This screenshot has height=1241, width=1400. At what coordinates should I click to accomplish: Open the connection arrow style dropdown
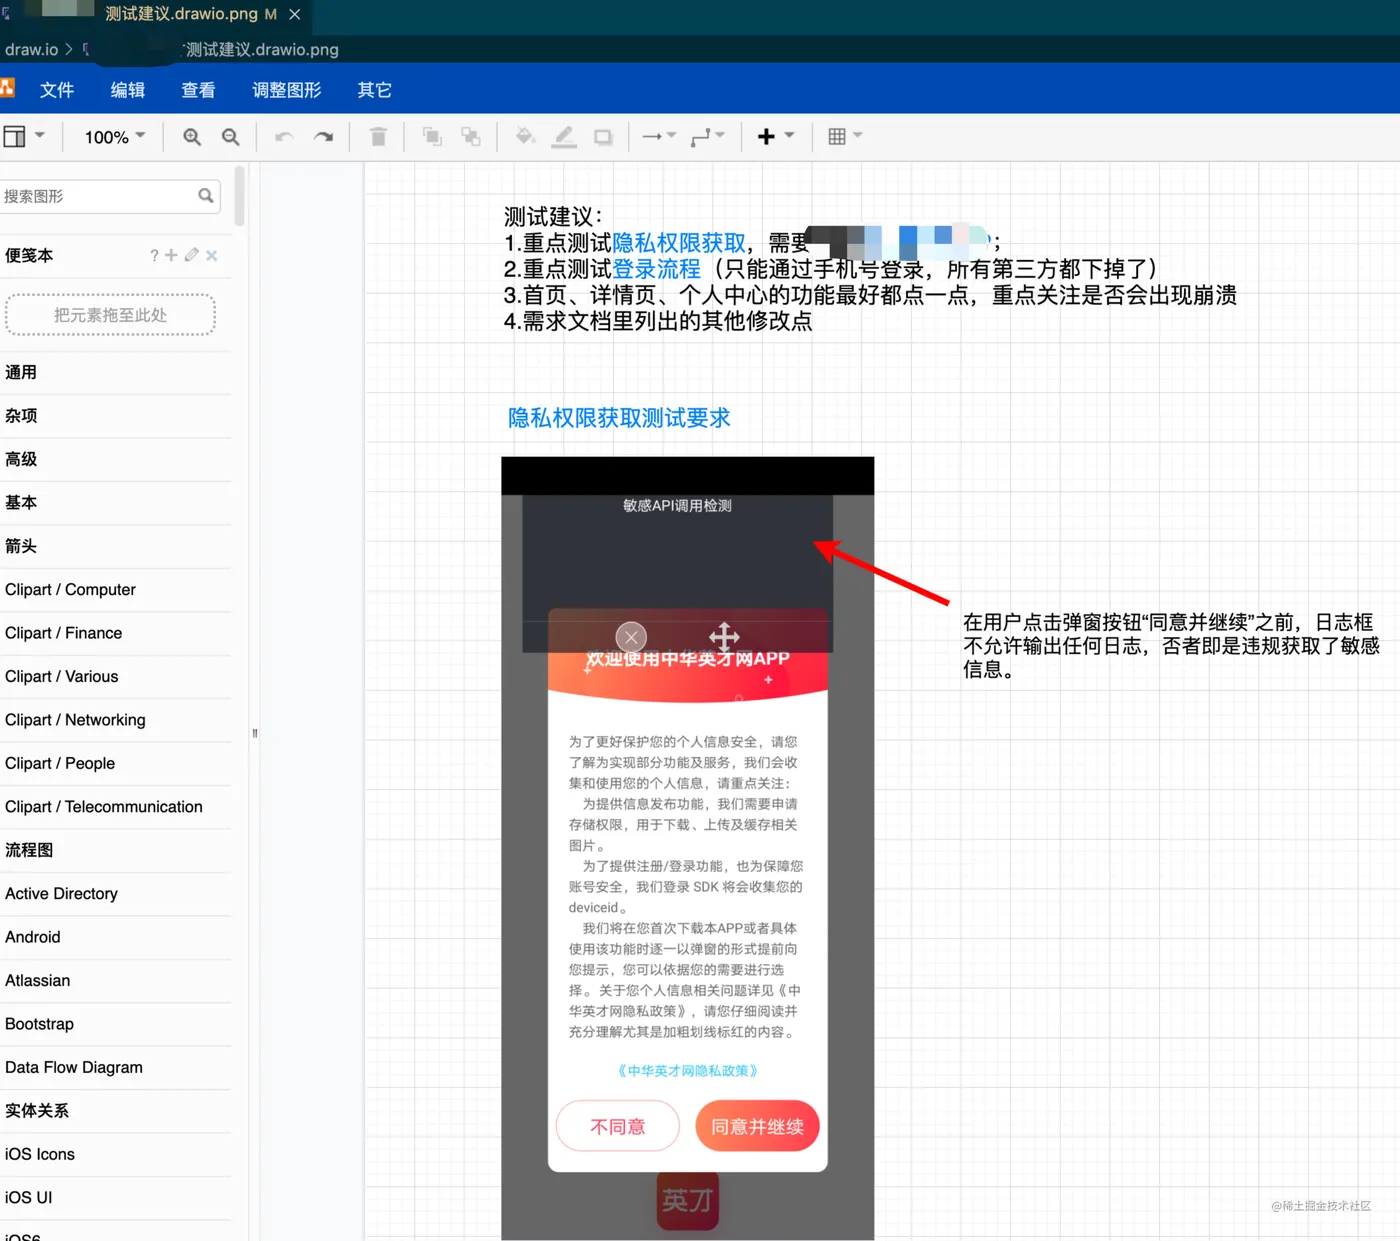[659, 137]
